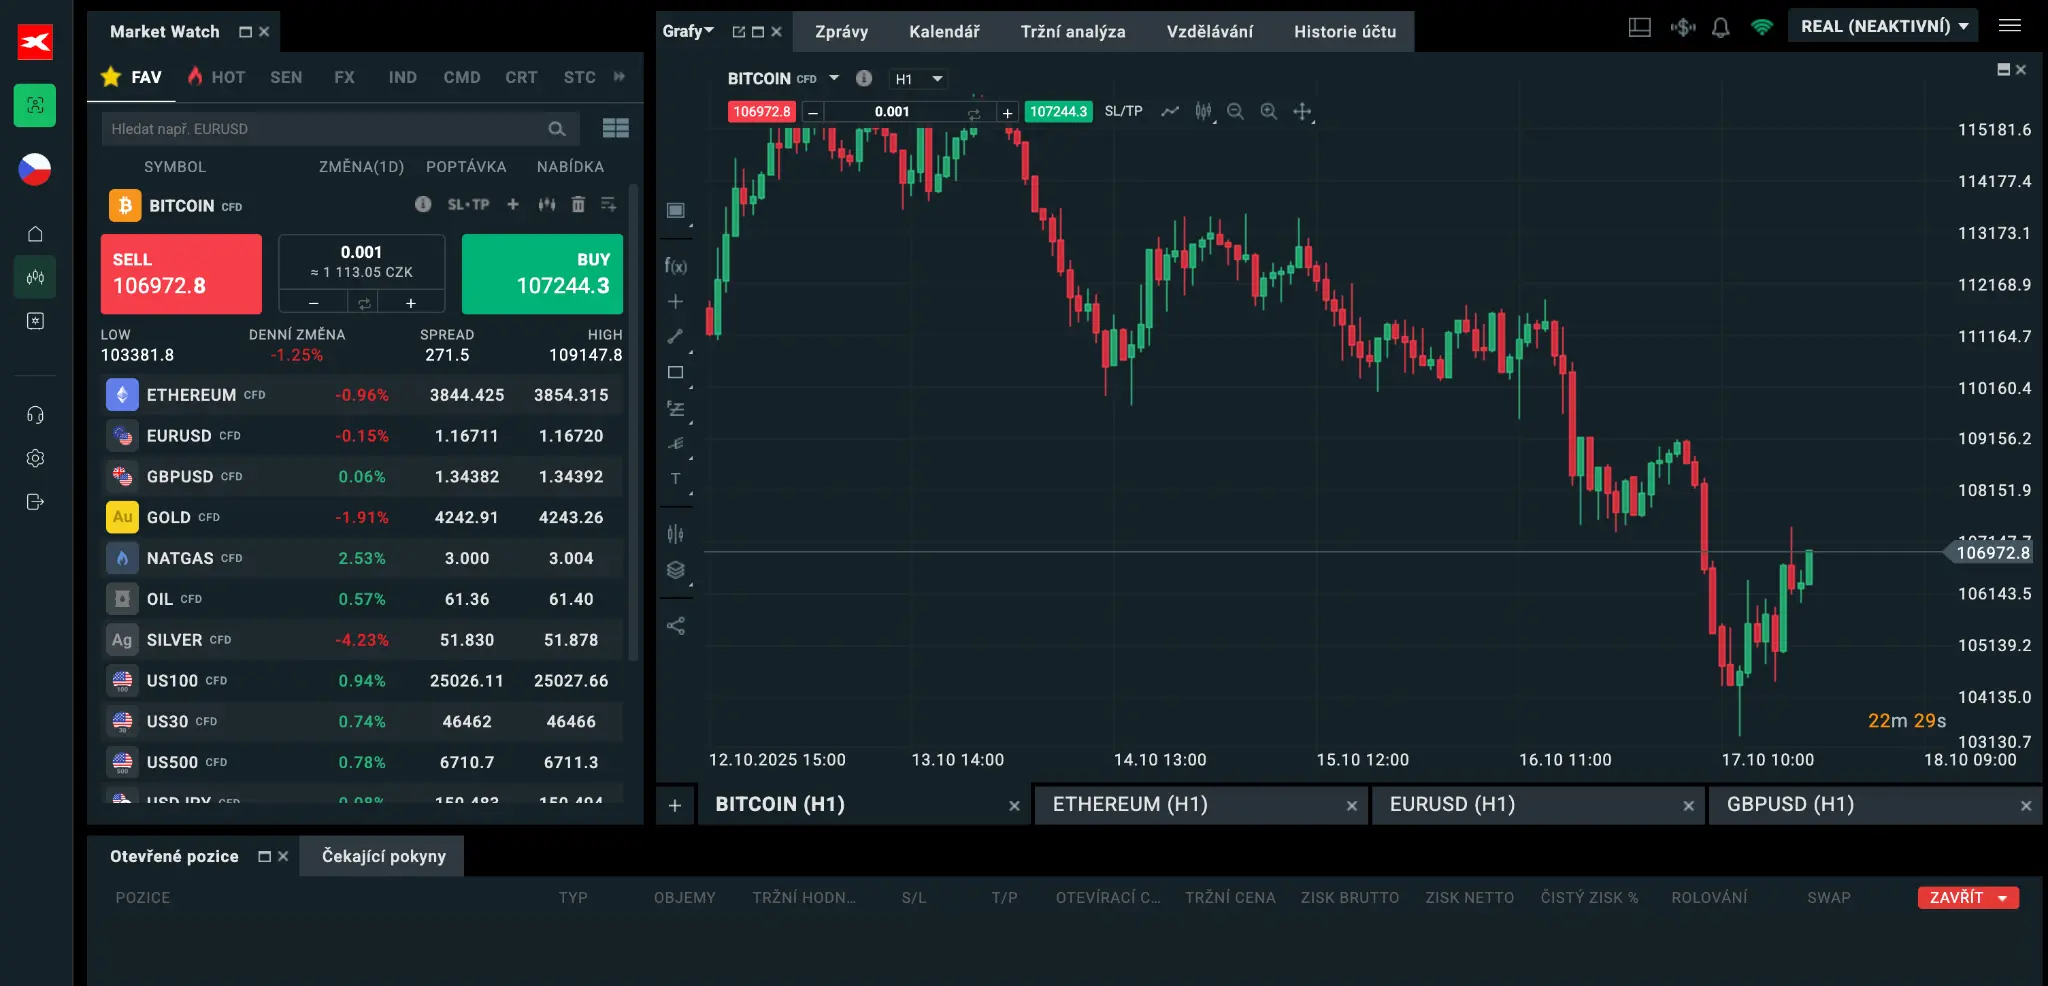Viewport: 2048px width, 986px height.
Task: Switch language via Czech flag icon
Action: click(x=35, y=170)
